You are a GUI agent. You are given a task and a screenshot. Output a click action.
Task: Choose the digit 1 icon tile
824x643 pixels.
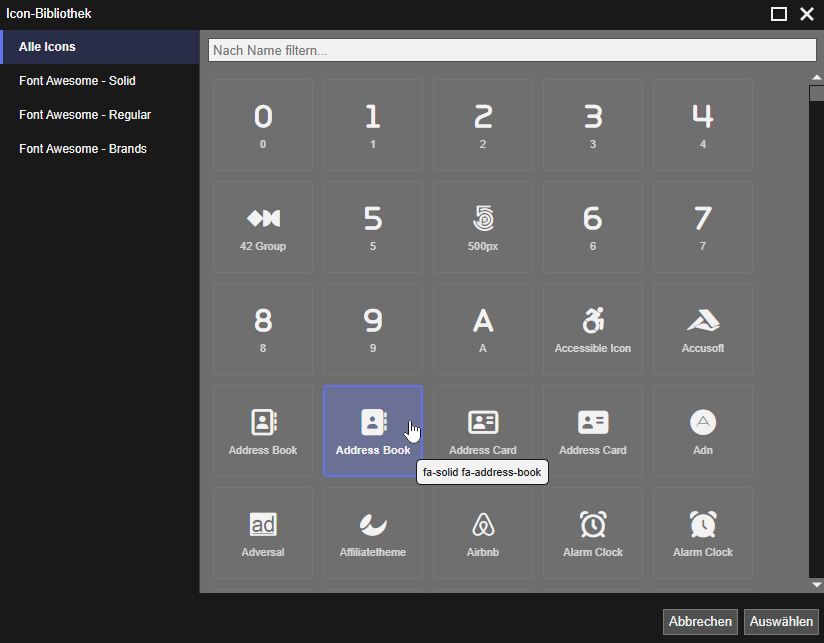[x=373, y=125]
